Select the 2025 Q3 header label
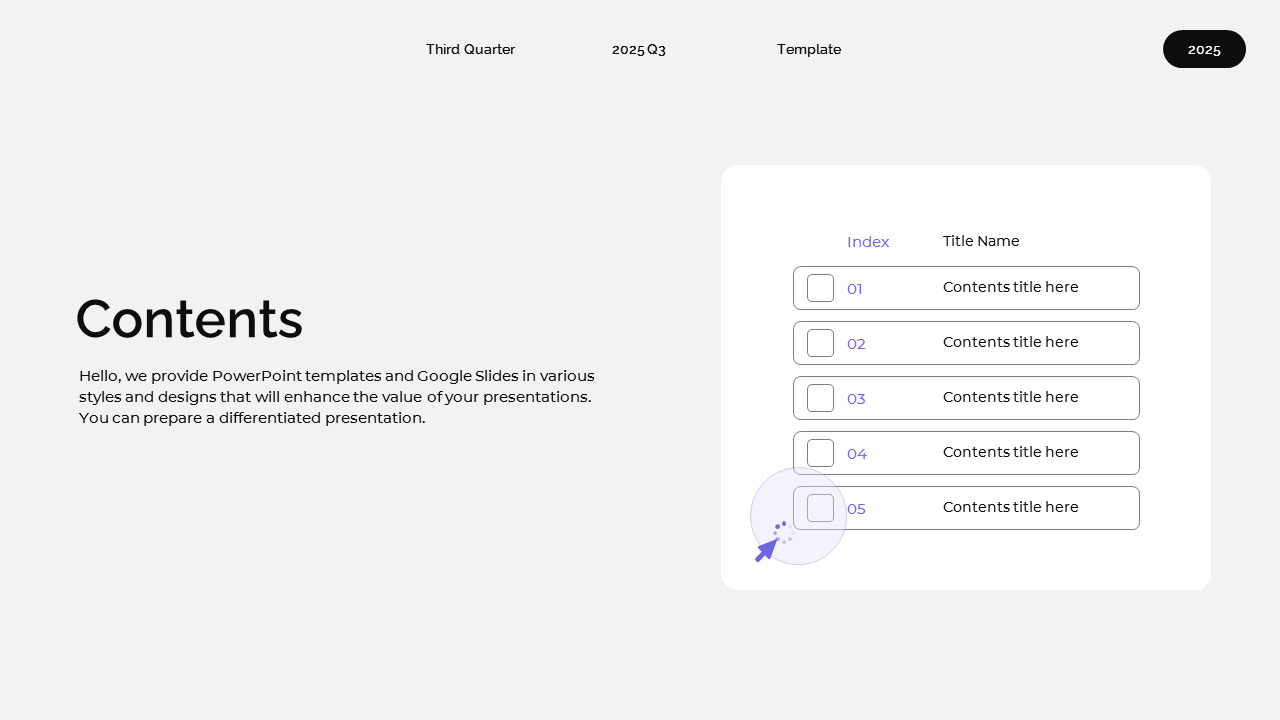 pyautogui.click(x=638, y=49)
